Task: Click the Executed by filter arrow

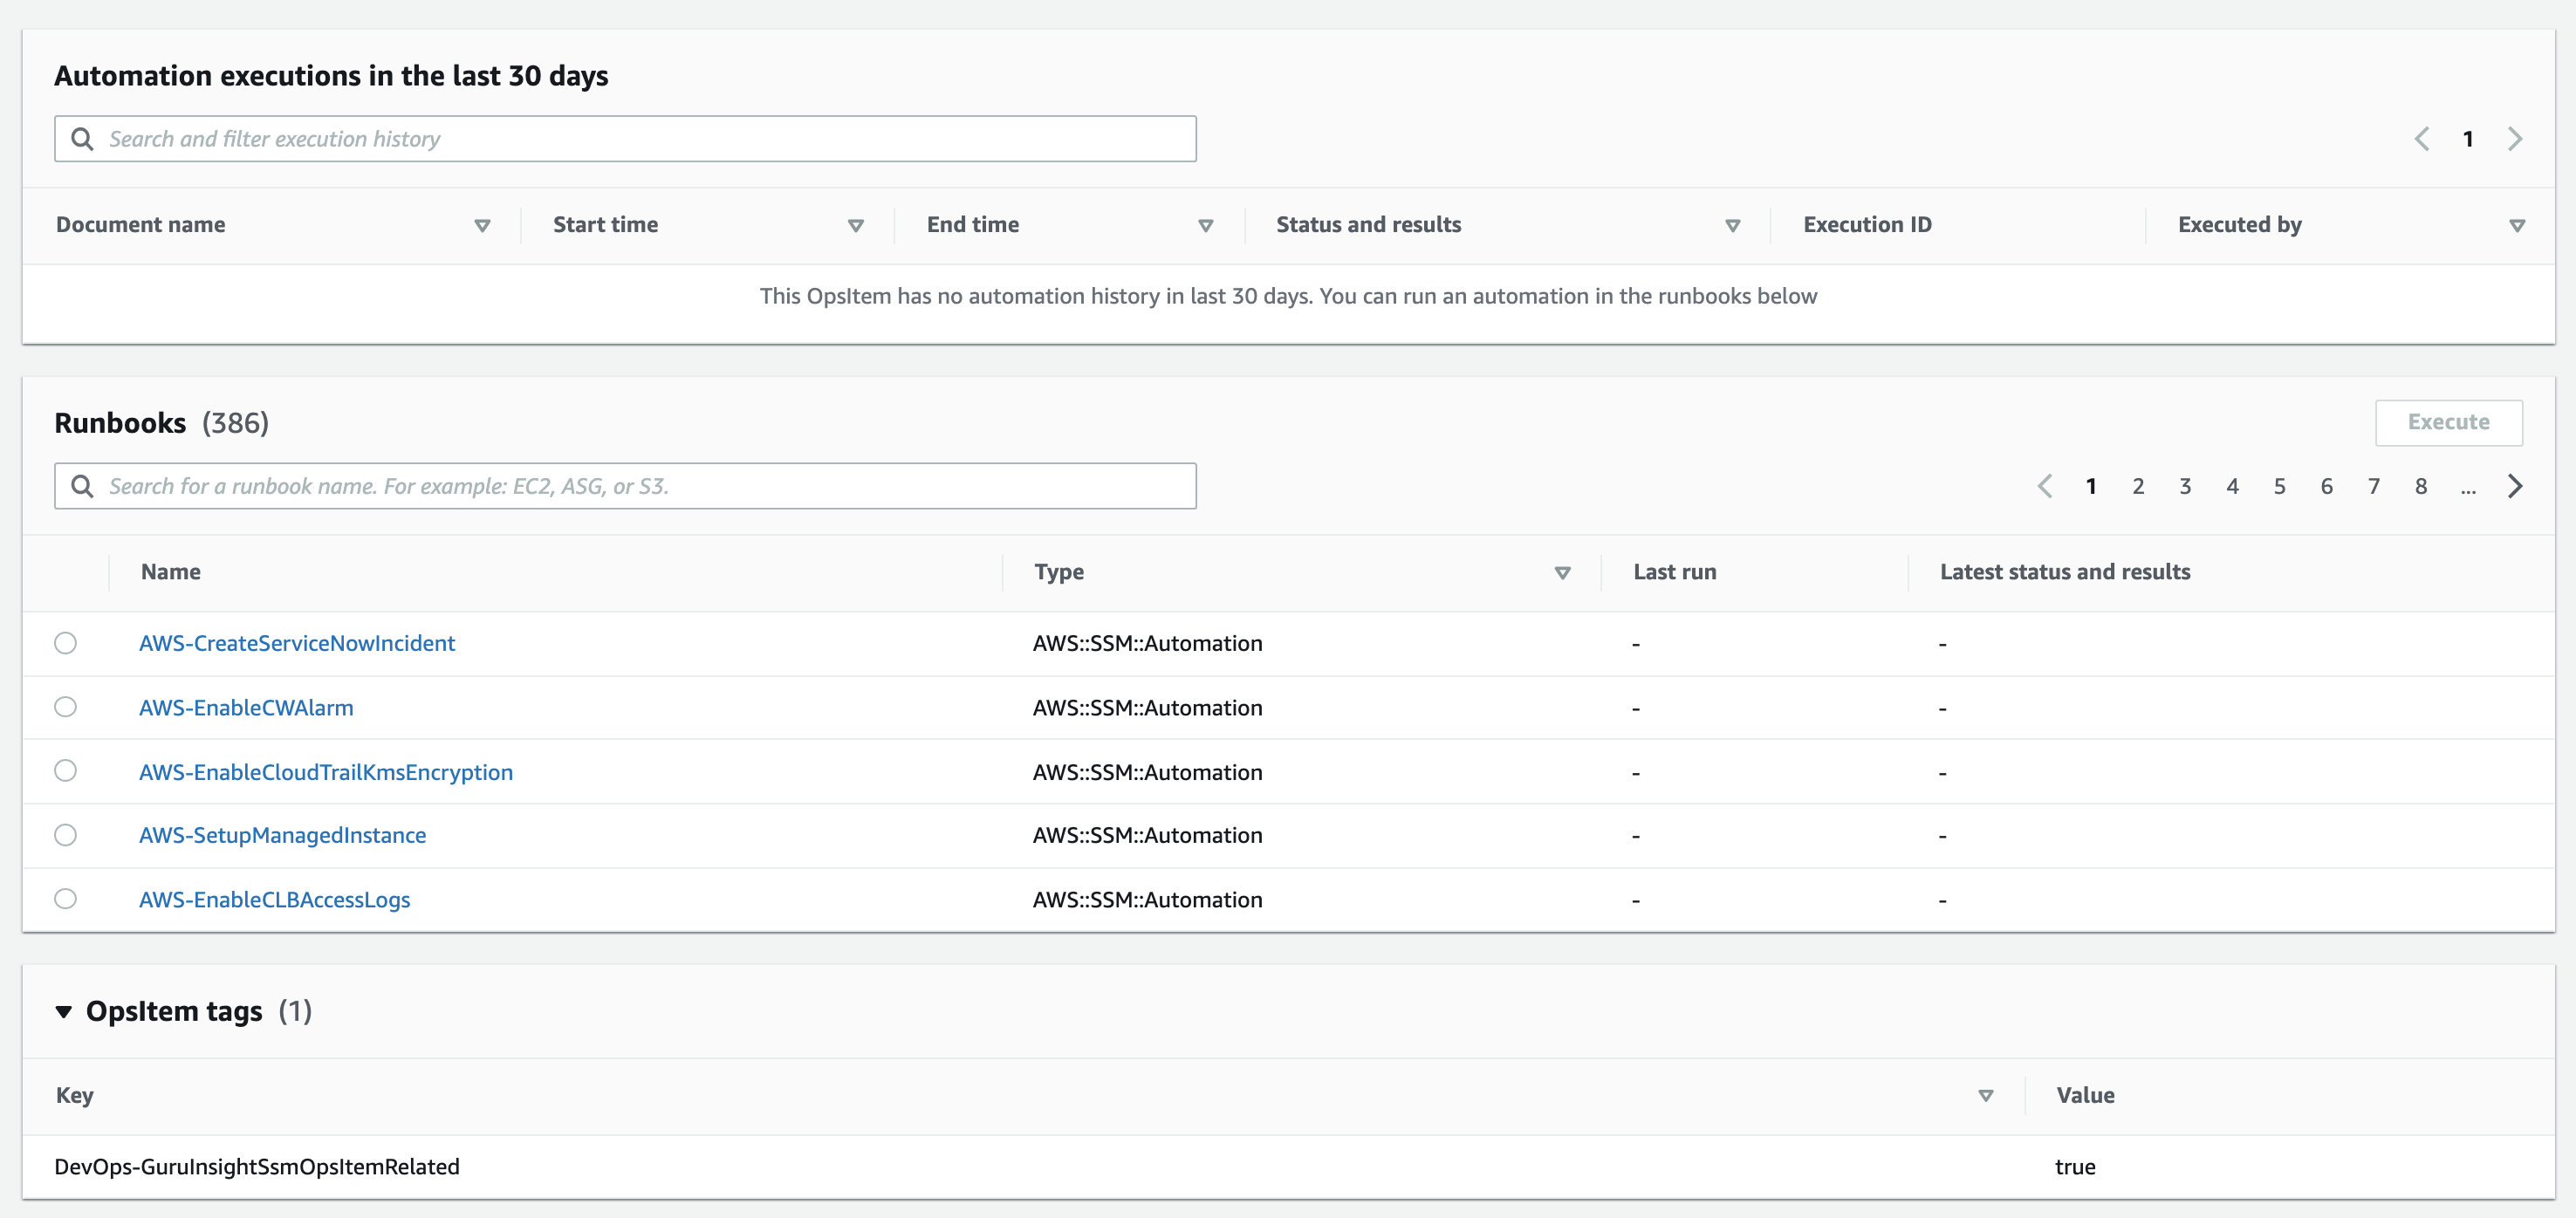Action: point(2518,225)
